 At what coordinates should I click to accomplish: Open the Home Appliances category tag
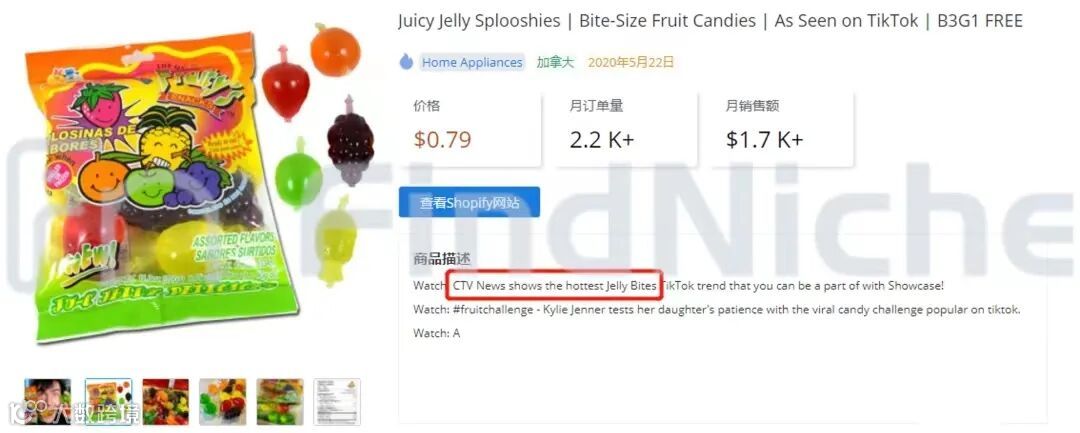point(472,62)
